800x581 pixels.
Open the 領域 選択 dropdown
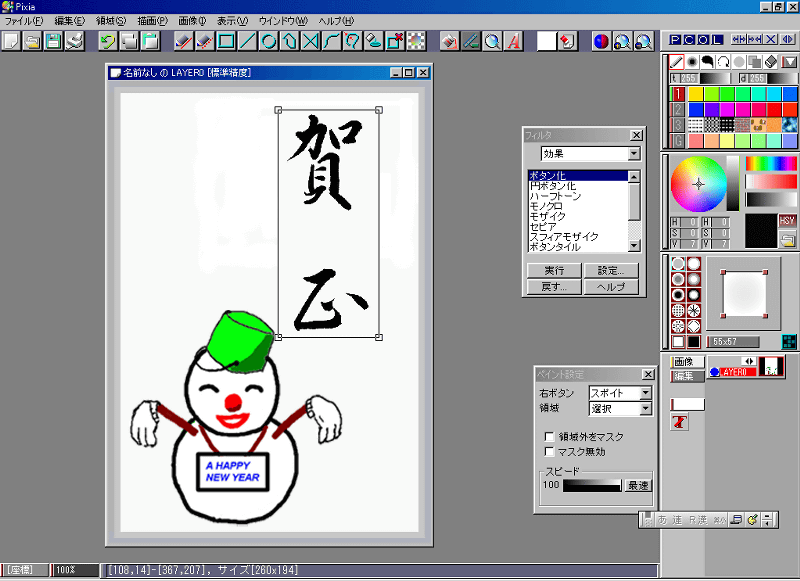point(645,409)
